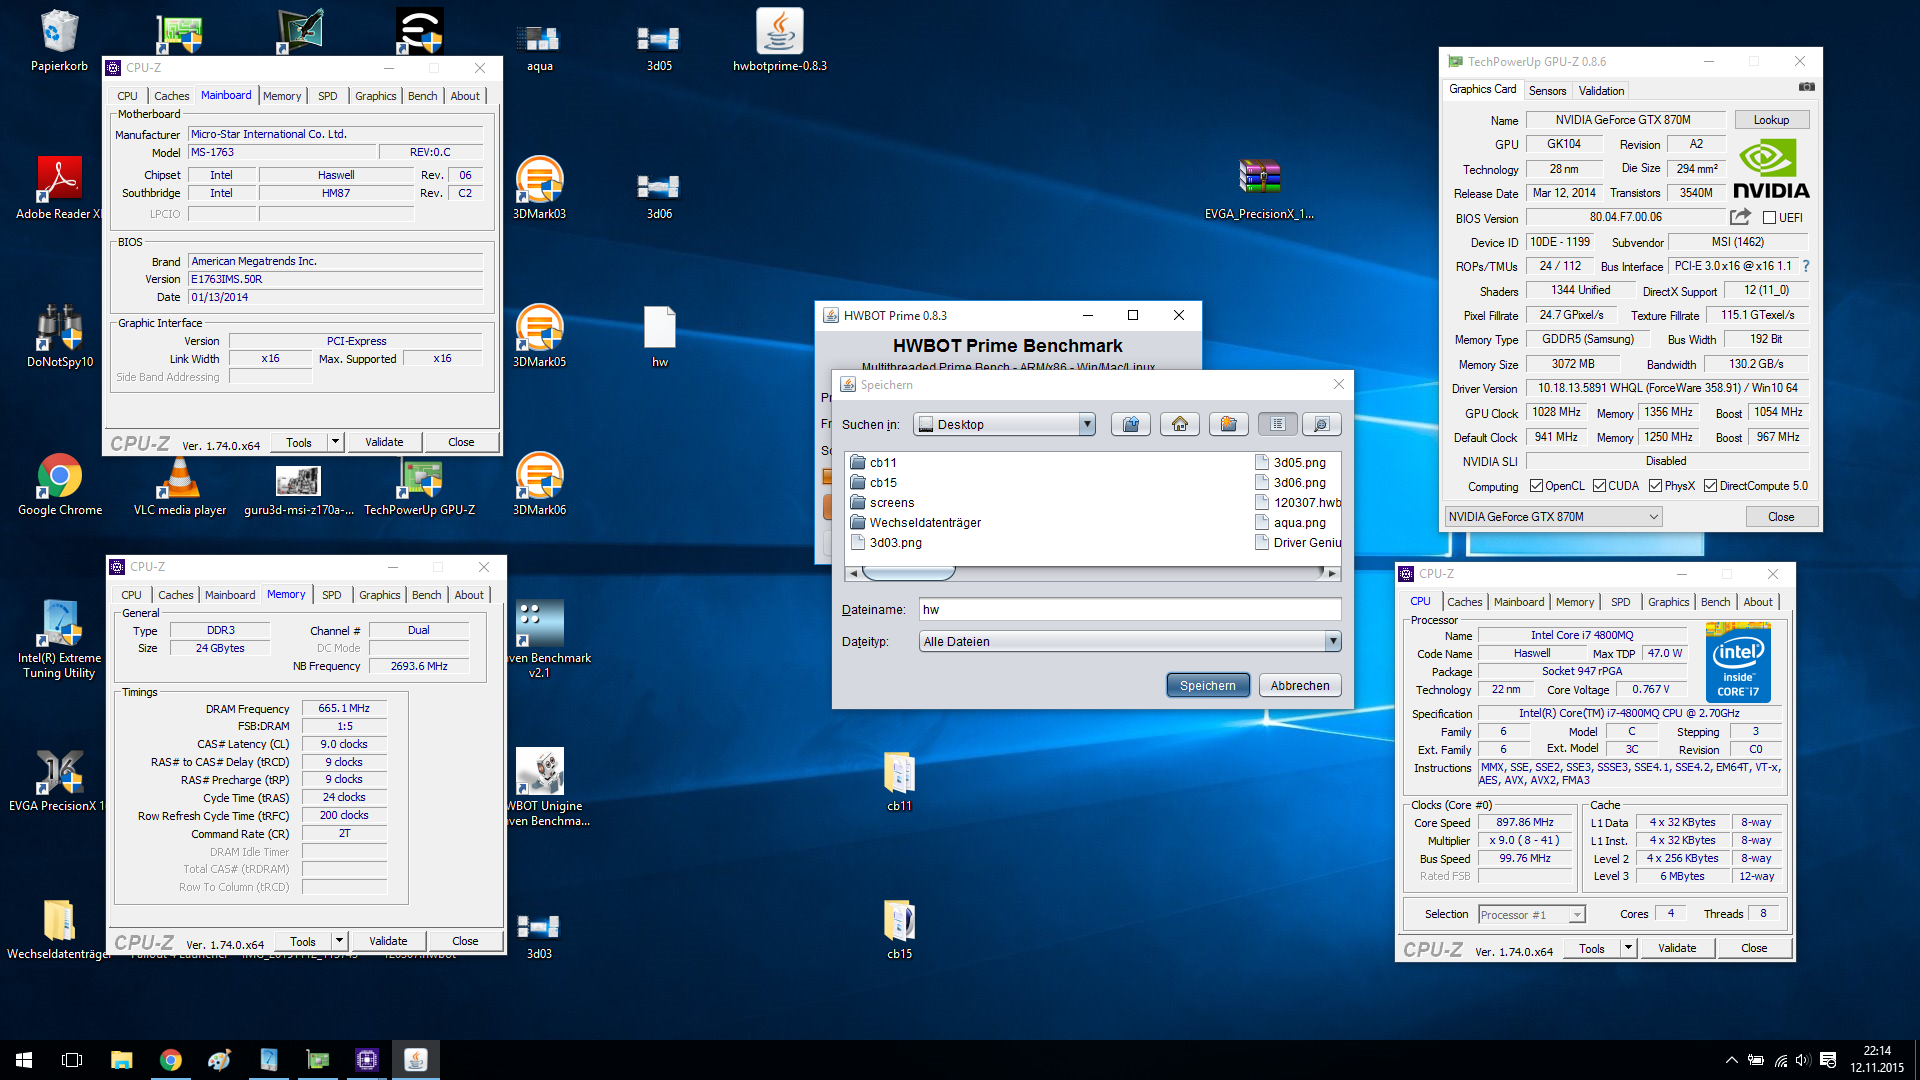This screenshot has width=1920, height=1080.
Task: Click Abbrechen to cancel saving
Action: pos(1300,685)
